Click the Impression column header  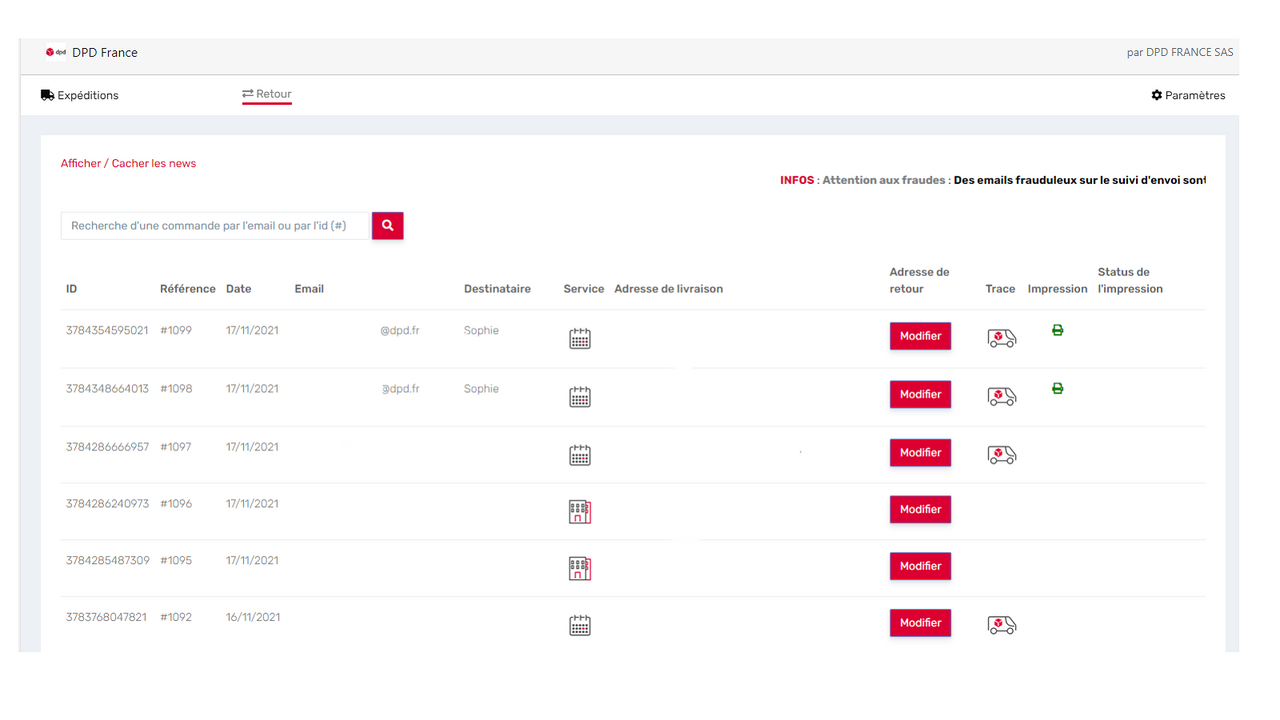[1057, 289]
